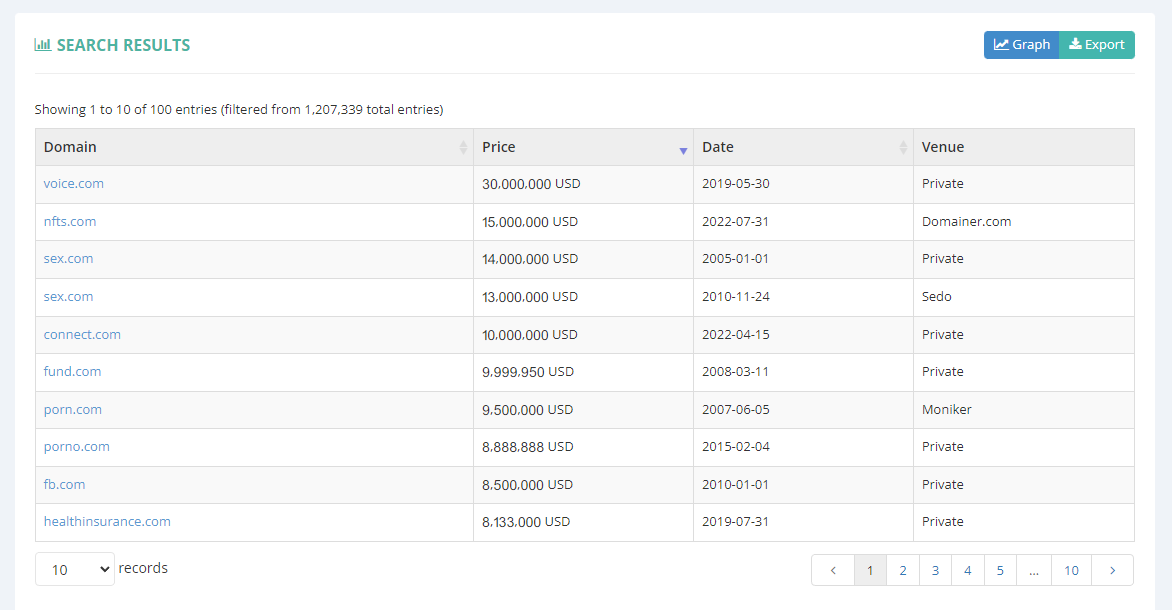The width and height of the screenshot is (1172, 610).
Task: Click the sort triangle on the Price column
Action: click(684, 151)
